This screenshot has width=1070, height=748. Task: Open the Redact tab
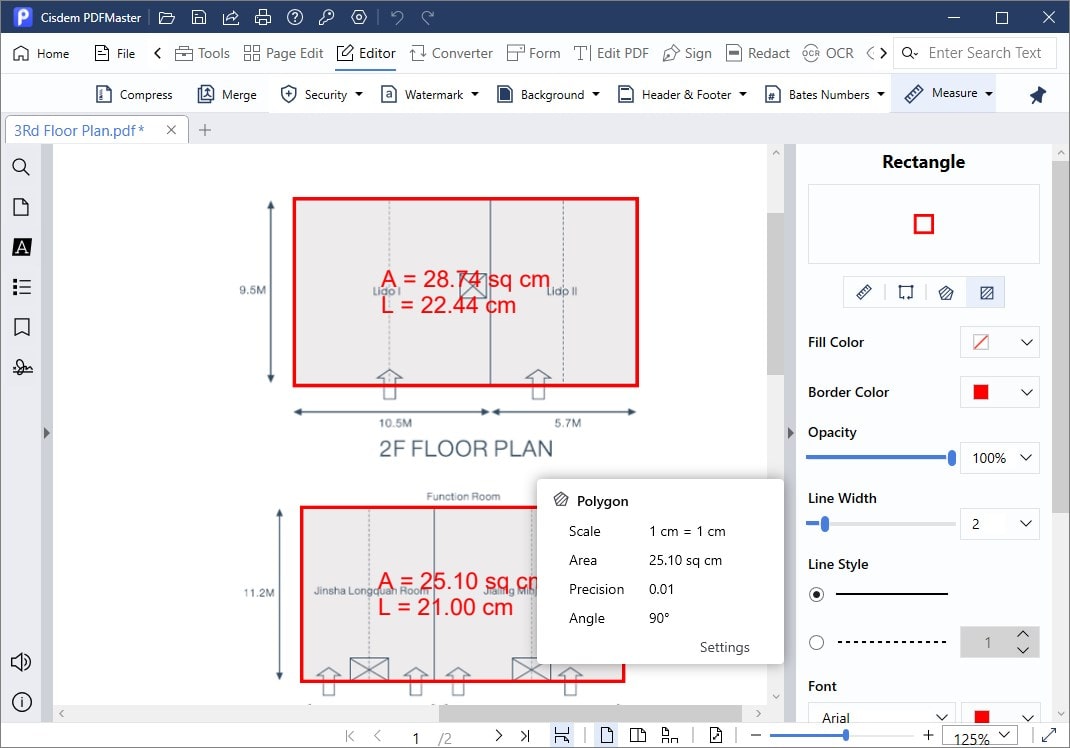pos(757,53)
